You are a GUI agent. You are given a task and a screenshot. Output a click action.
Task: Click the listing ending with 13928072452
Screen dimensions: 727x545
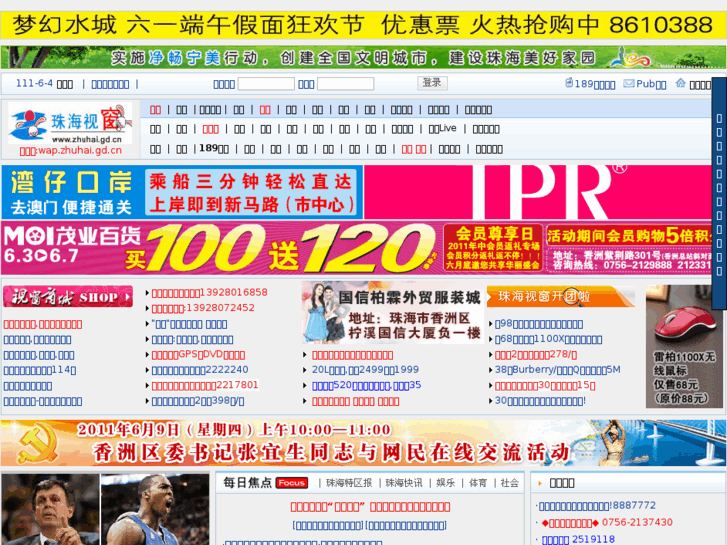(x=203, y=308)
